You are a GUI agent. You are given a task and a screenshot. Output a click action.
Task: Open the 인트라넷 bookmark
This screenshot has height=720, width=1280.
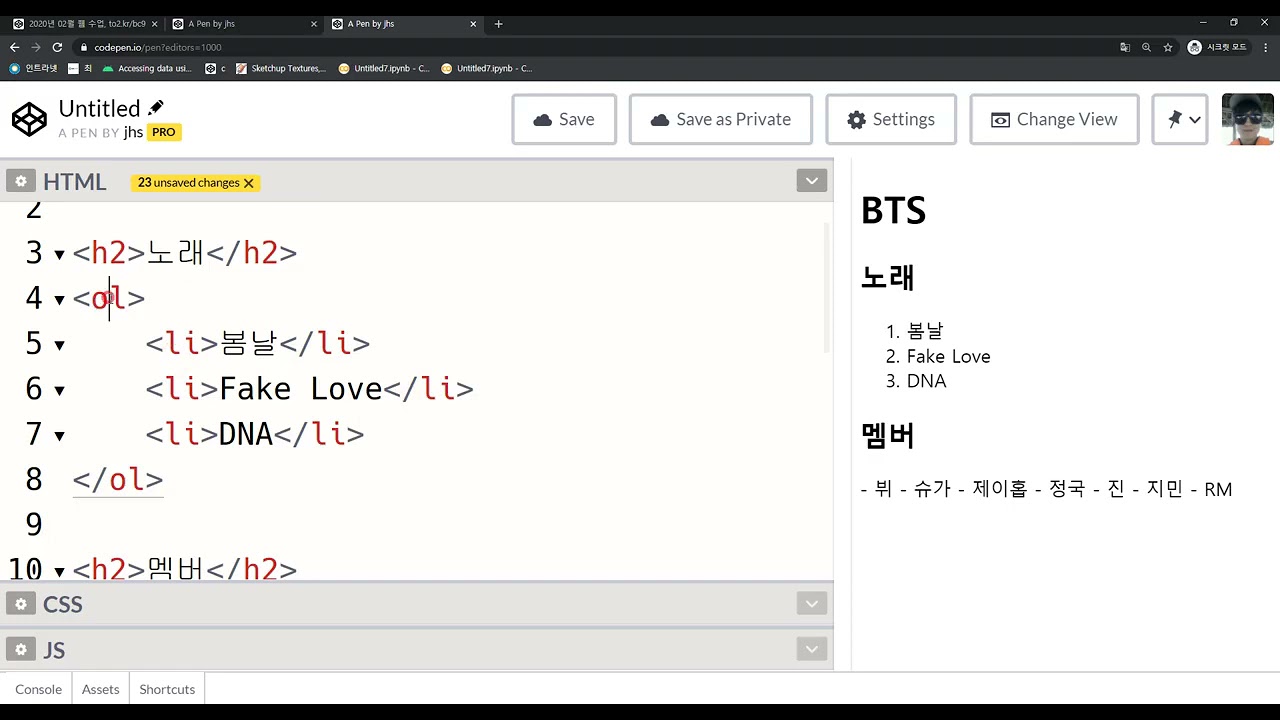coord(34,68)
